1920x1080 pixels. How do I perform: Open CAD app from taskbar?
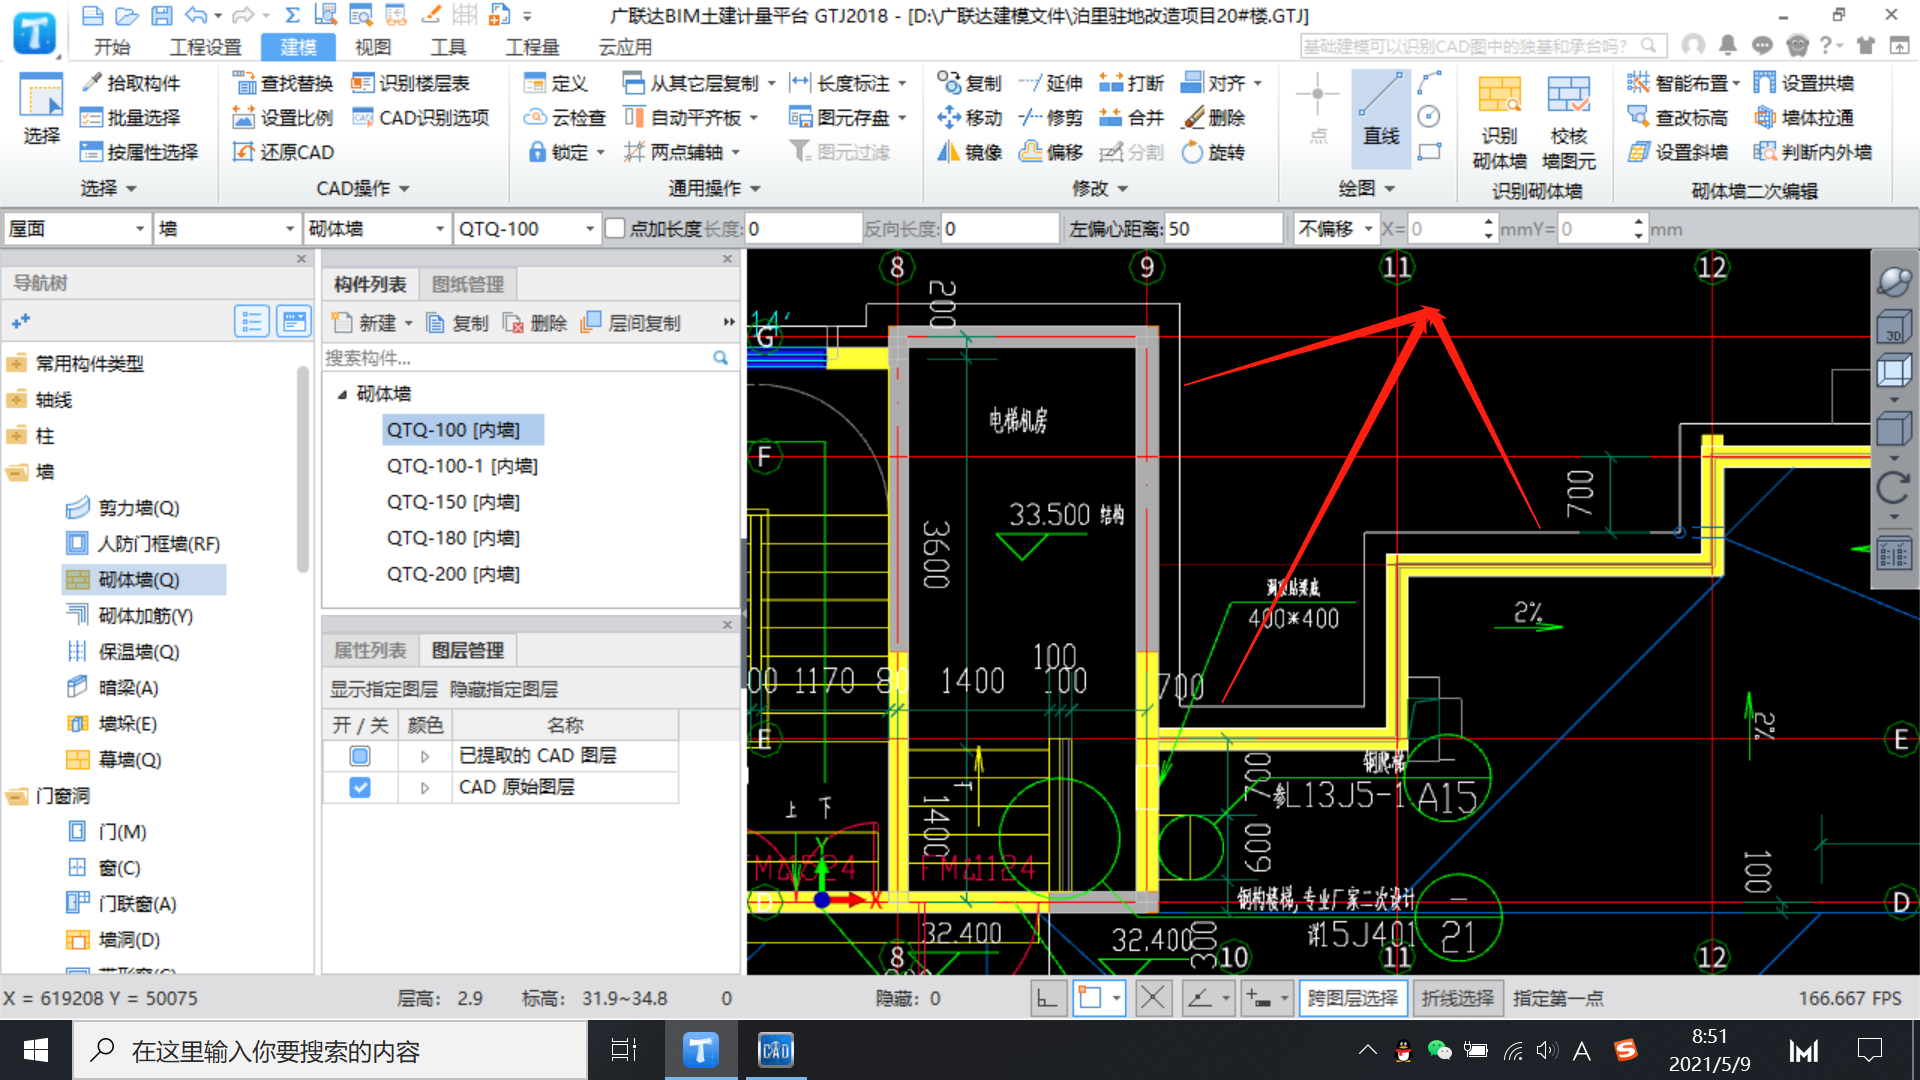776,1050
